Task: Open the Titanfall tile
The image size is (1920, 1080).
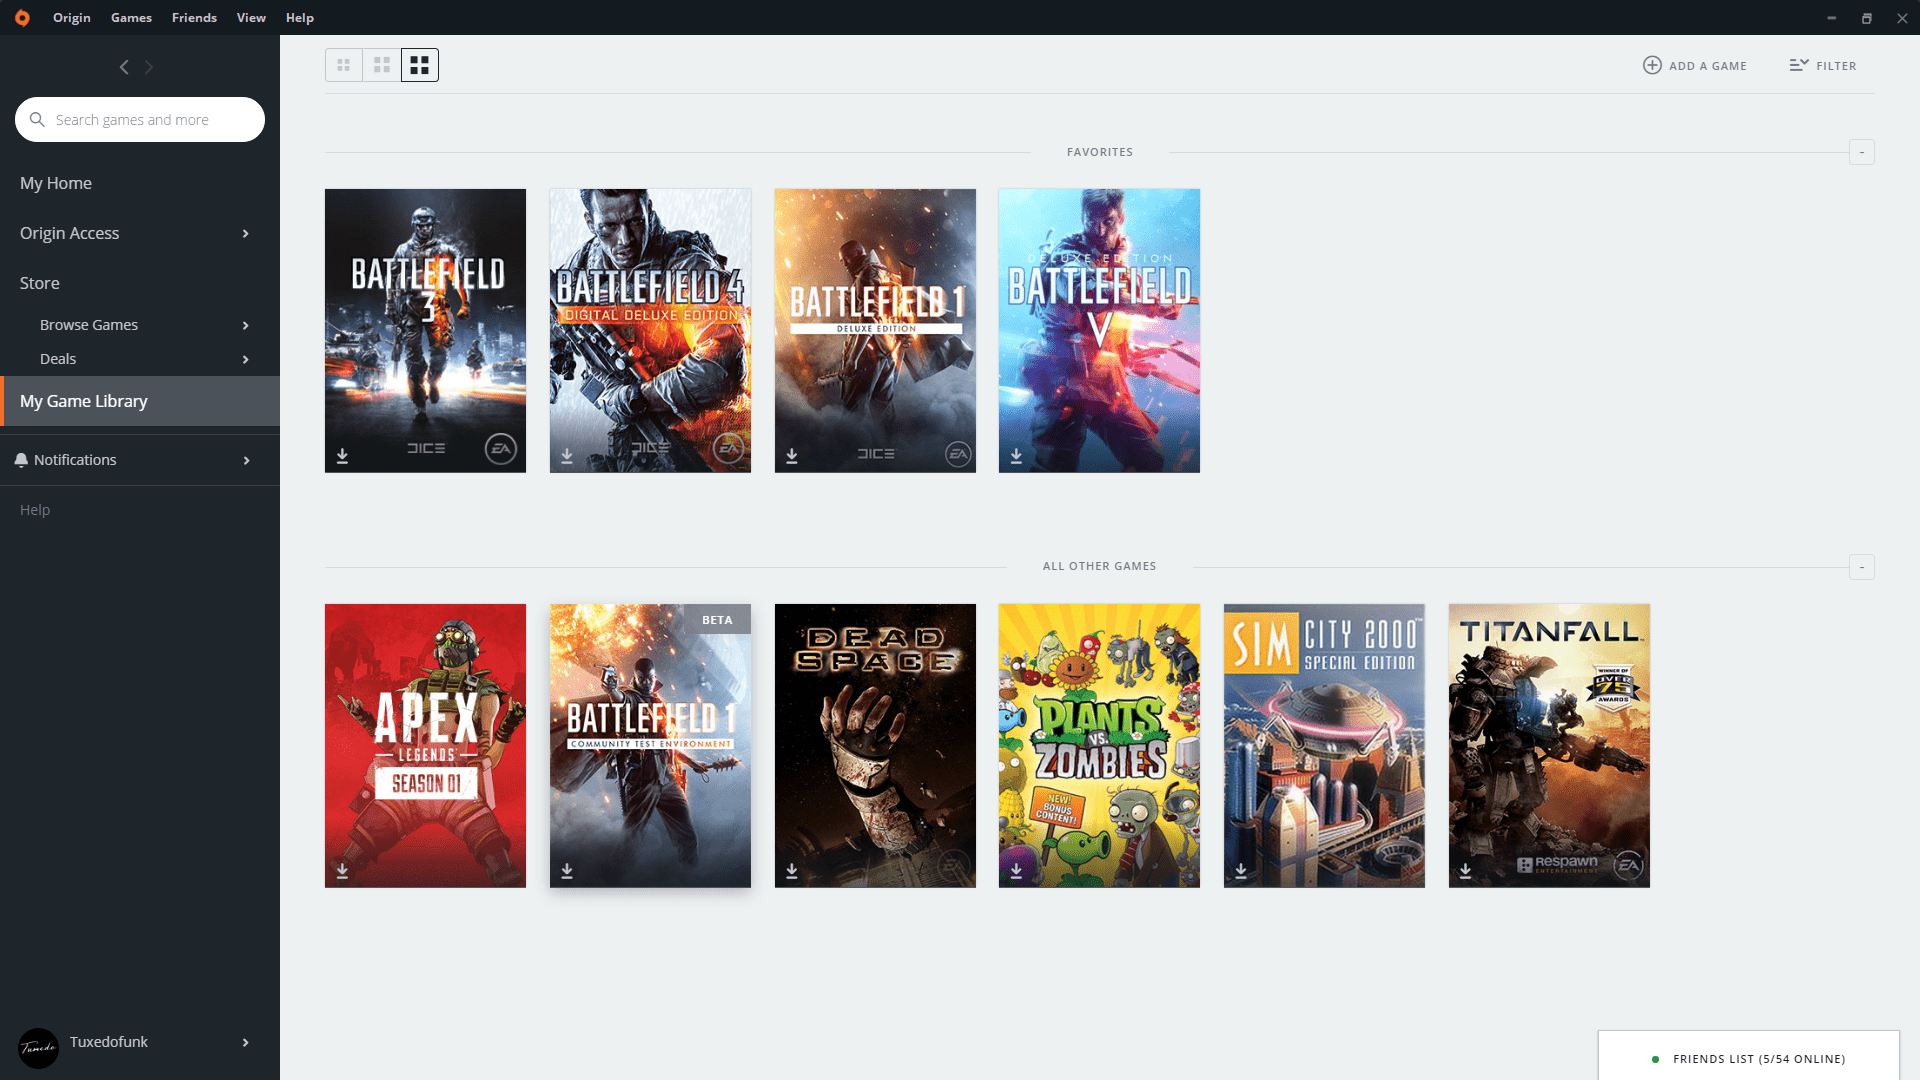Action: click(1549, 746)
